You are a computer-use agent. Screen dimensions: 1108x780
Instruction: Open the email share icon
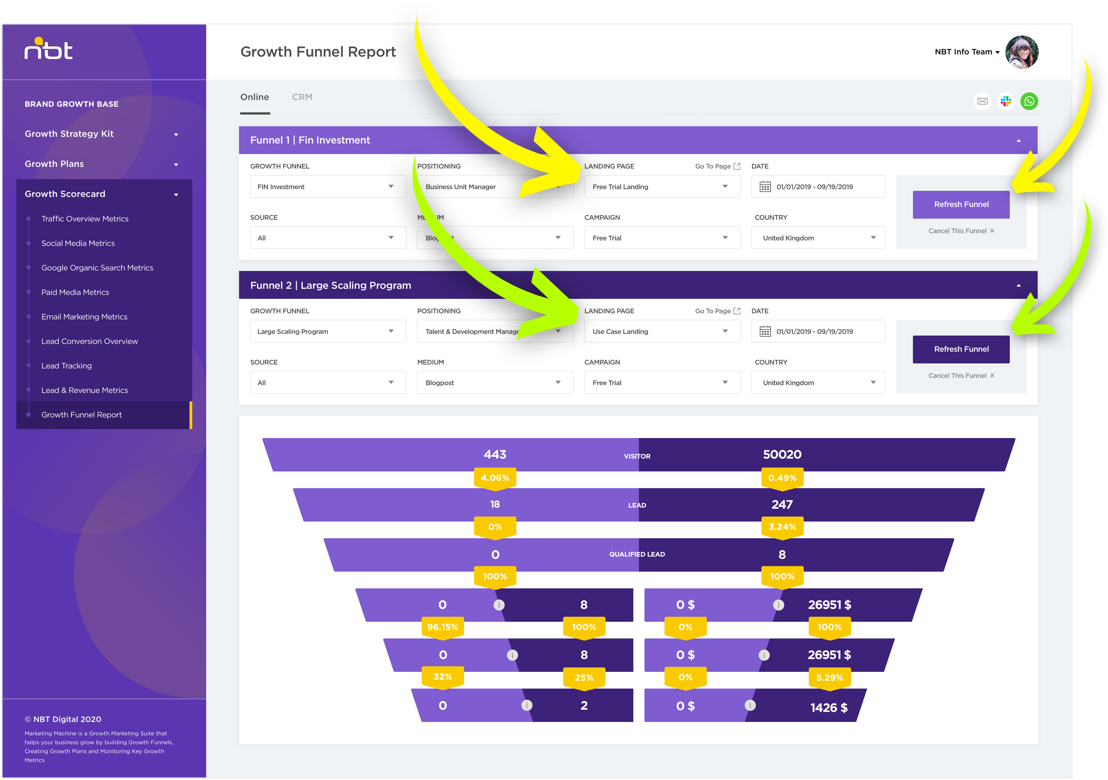(982, 101)
